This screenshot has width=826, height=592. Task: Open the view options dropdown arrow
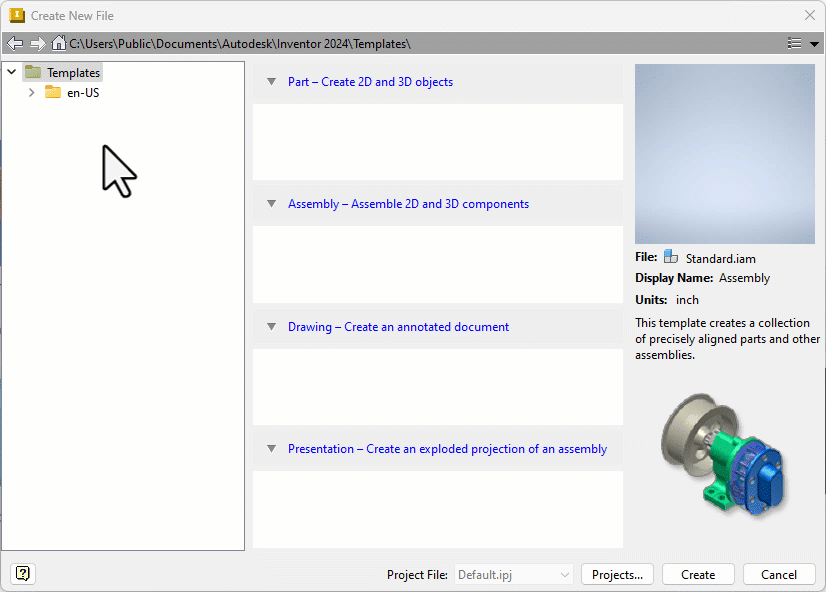click(814, 44)
